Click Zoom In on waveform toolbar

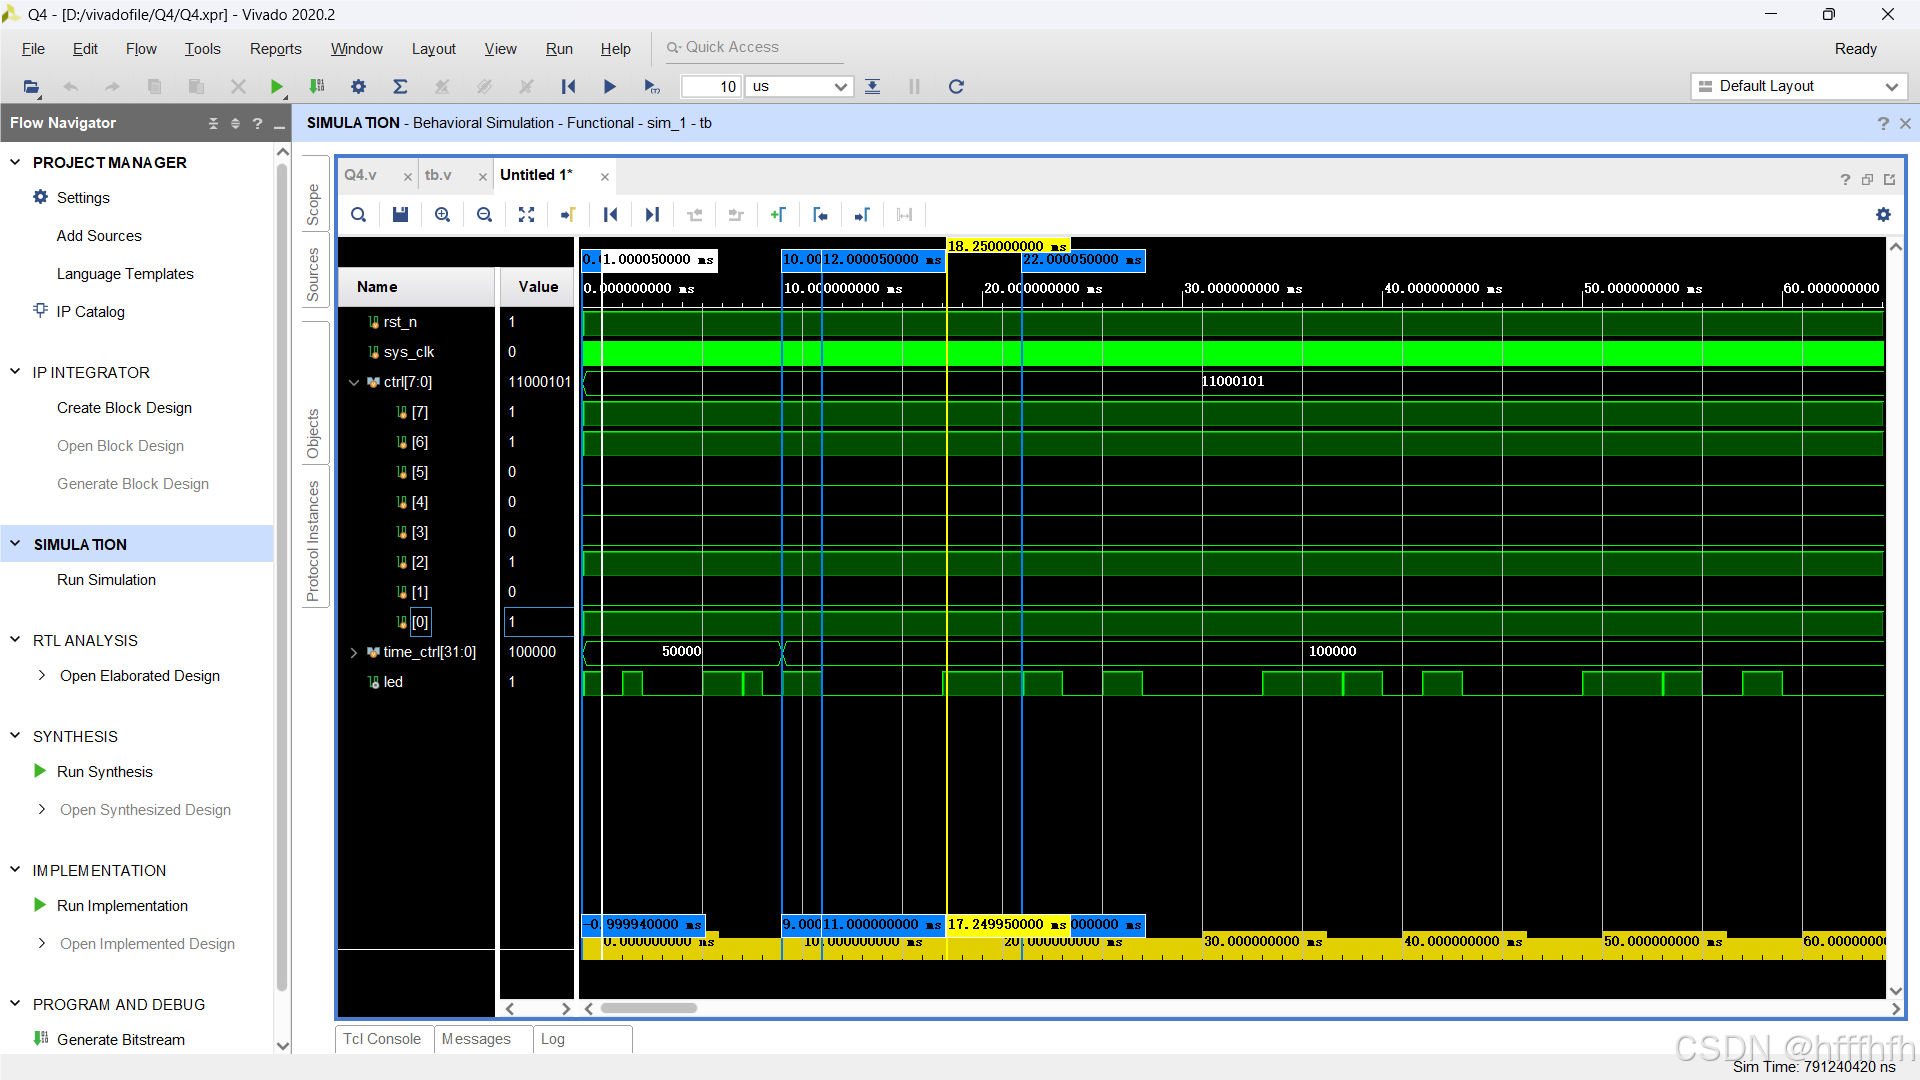click(x=442, y=215)
